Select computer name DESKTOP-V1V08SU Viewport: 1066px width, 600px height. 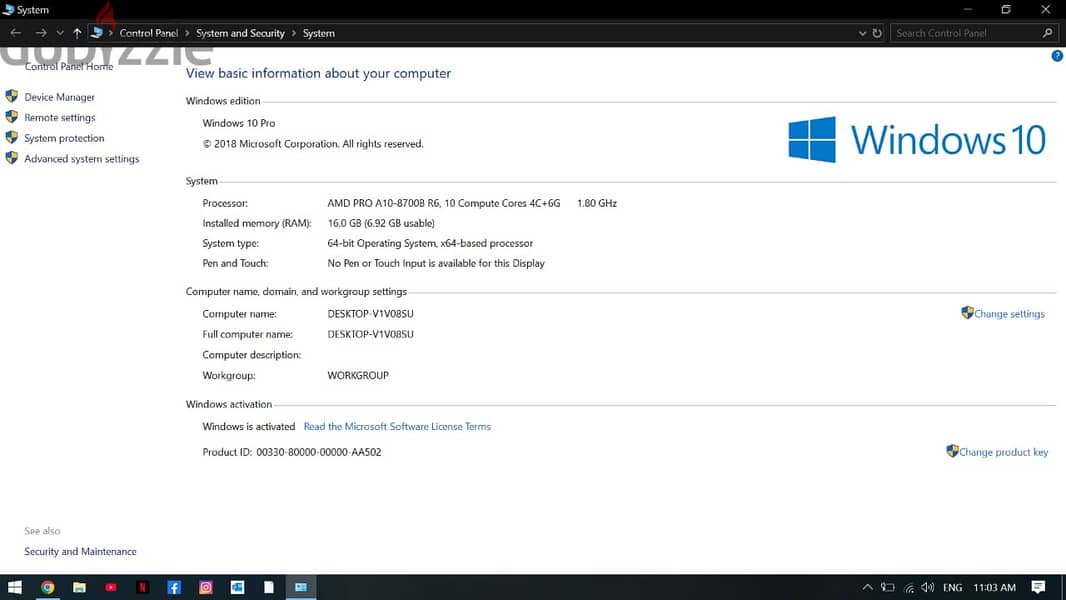[371, 314]
